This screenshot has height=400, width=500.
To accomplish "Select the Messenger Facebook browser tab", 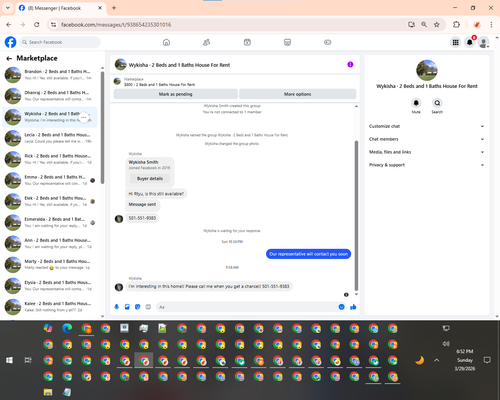I will 61,8.
